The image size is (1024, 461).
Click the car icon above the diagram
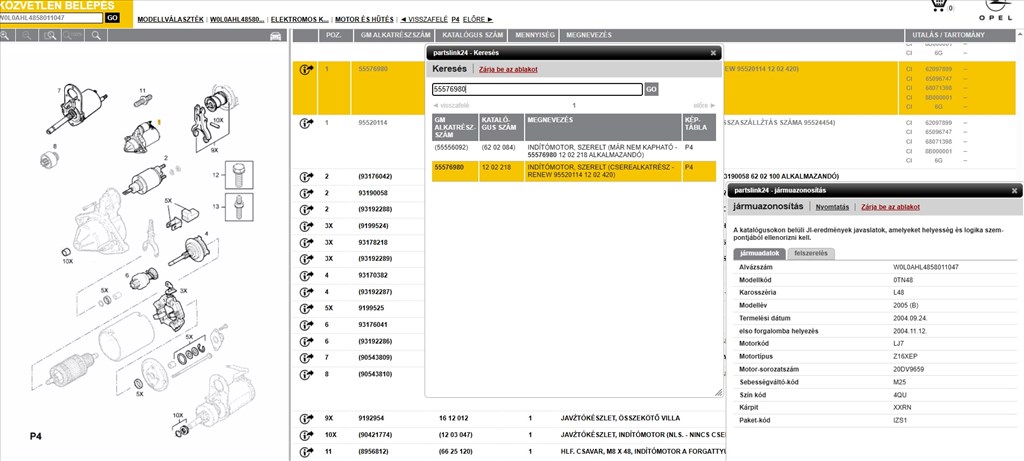point(276,35)
